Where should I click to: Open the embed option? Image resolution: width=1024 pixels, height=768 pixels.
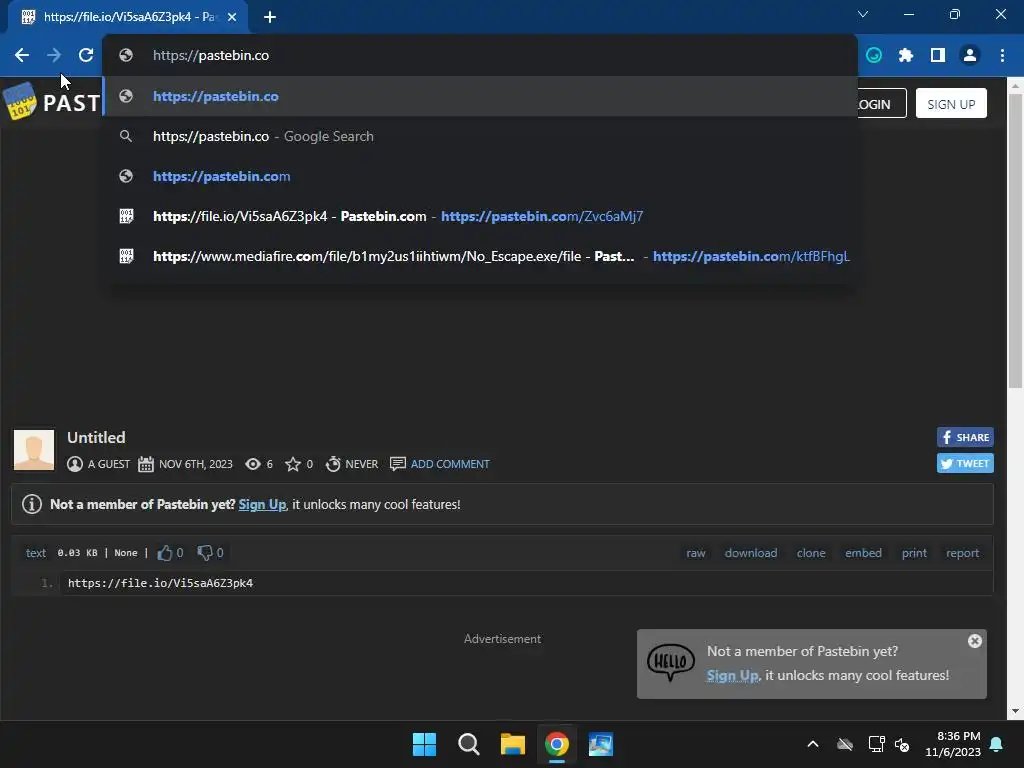(863, 553)
